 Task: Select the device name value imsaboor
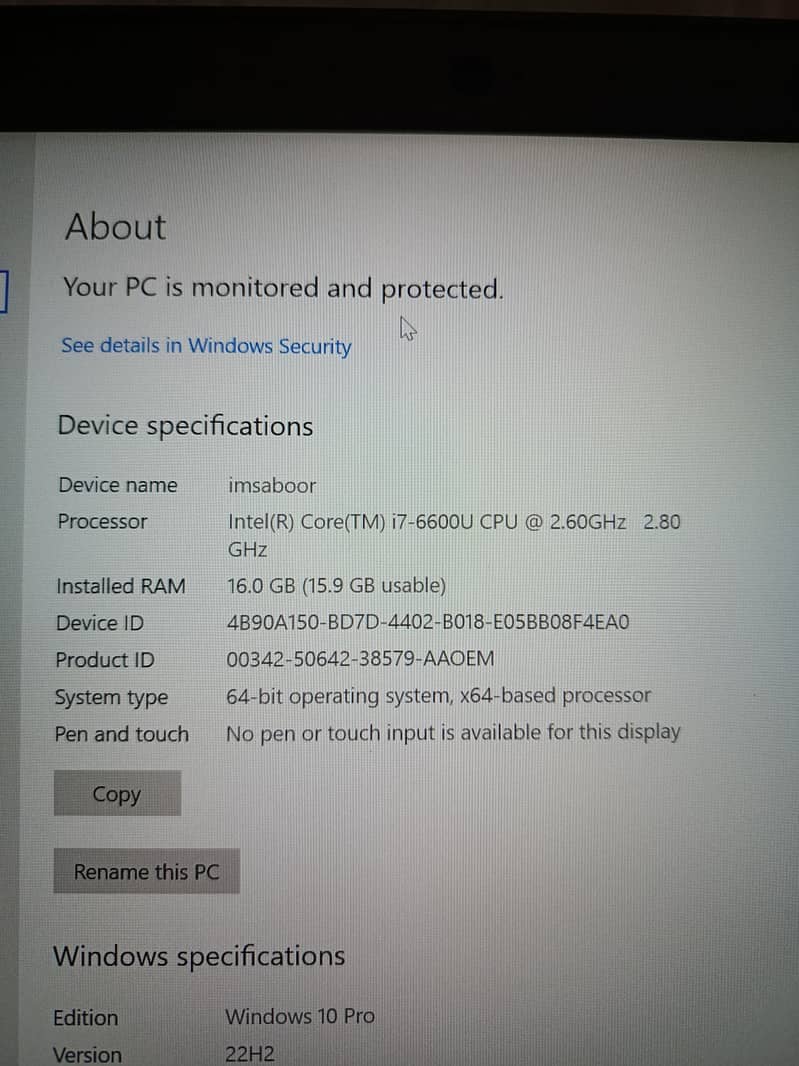click(x=272, y=485)
